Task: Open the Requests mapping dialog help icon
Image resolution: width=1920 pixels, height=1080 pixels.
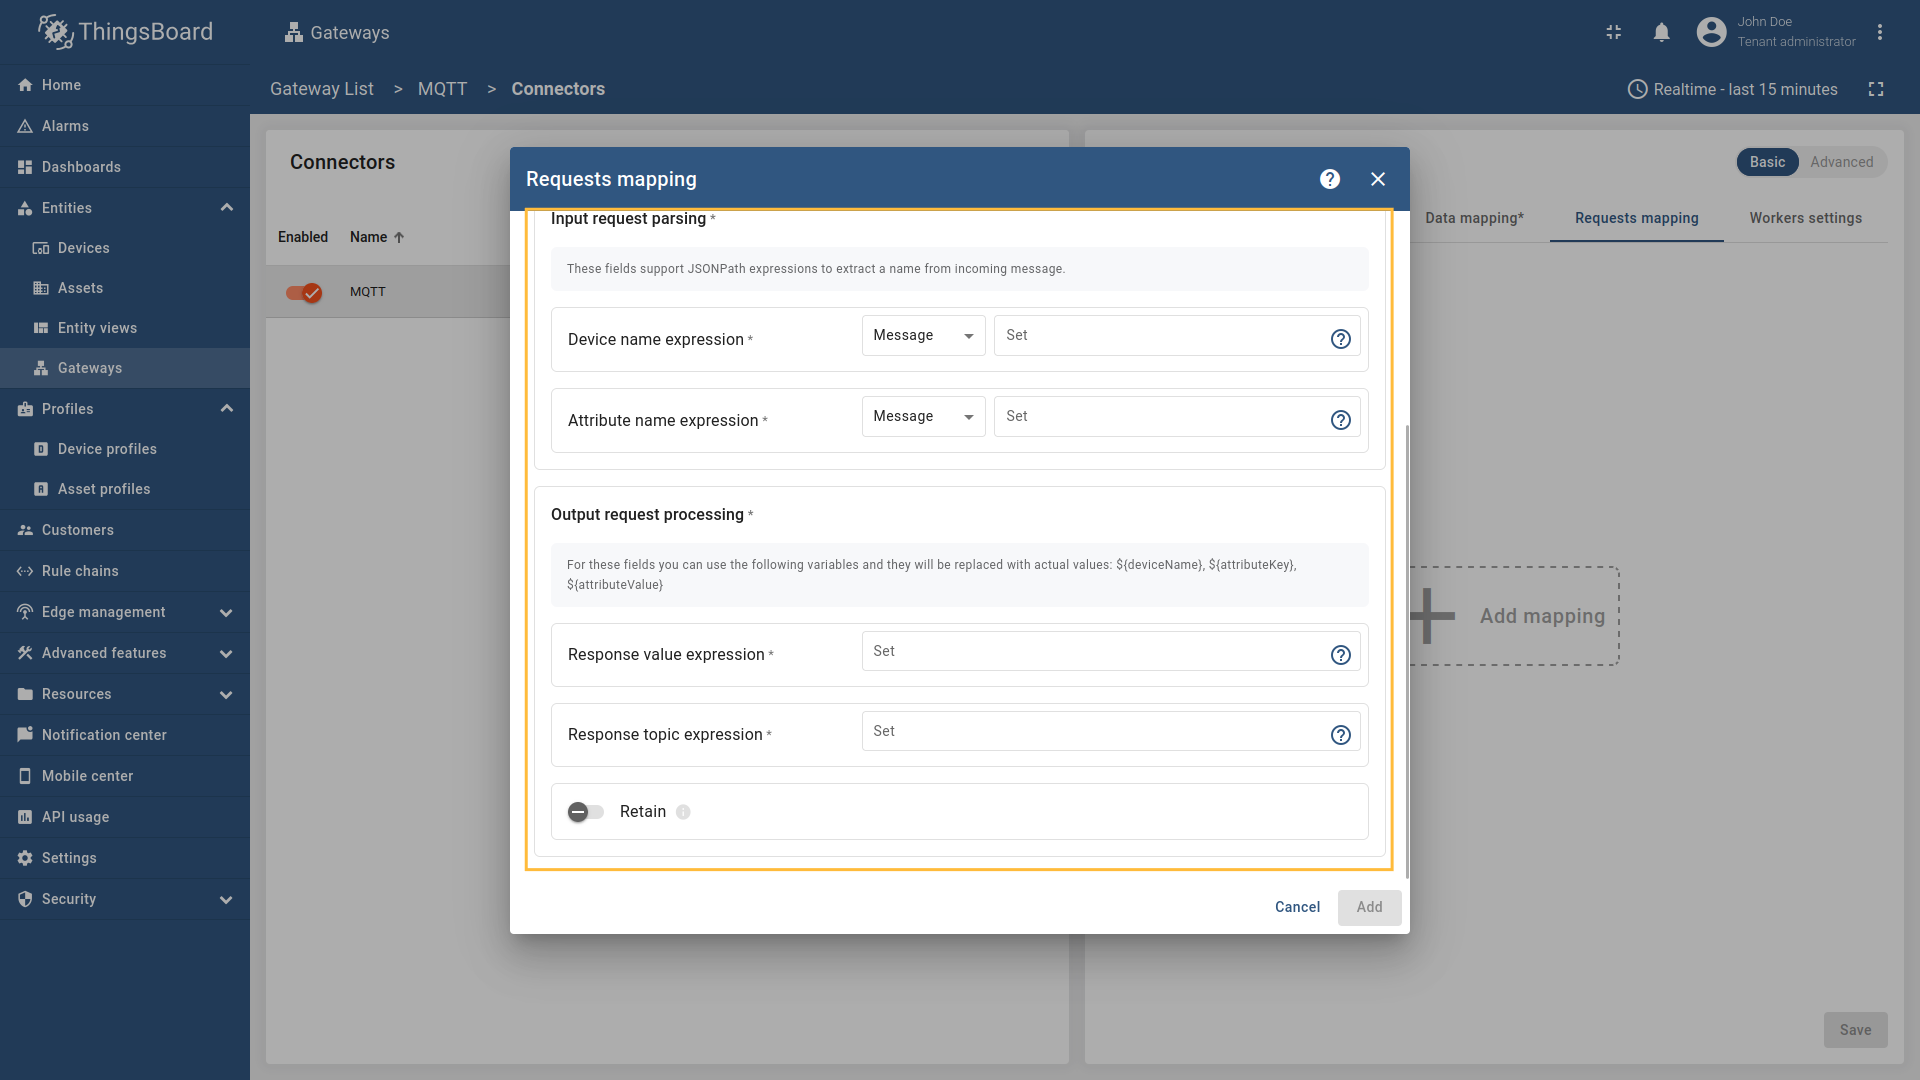Action: 1330,179
